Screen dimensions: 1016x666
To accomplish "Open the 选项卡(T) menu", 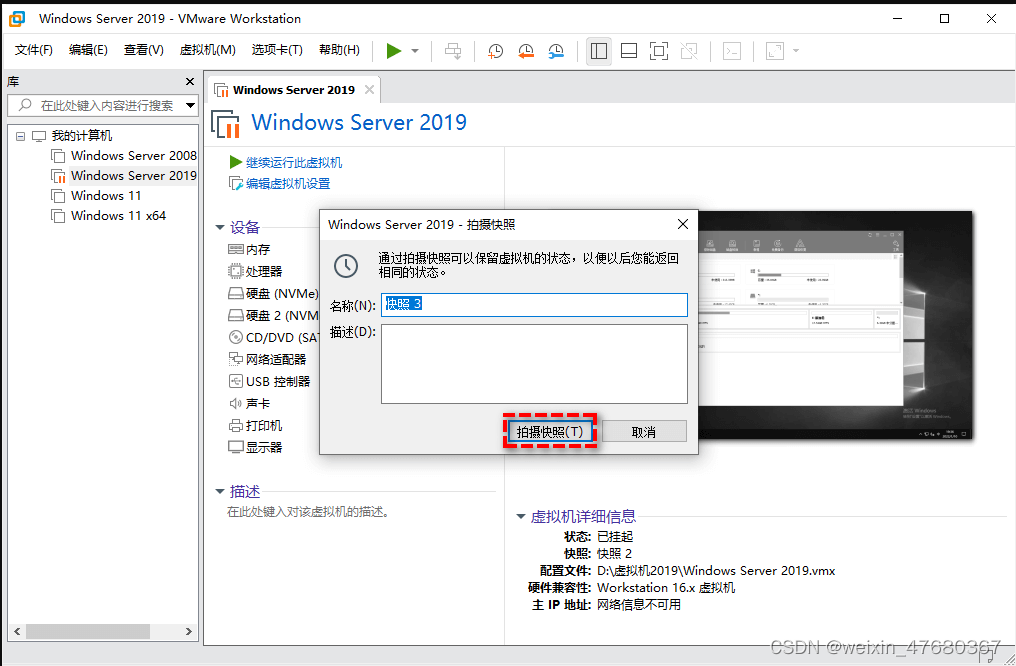I will click(277, 50).
